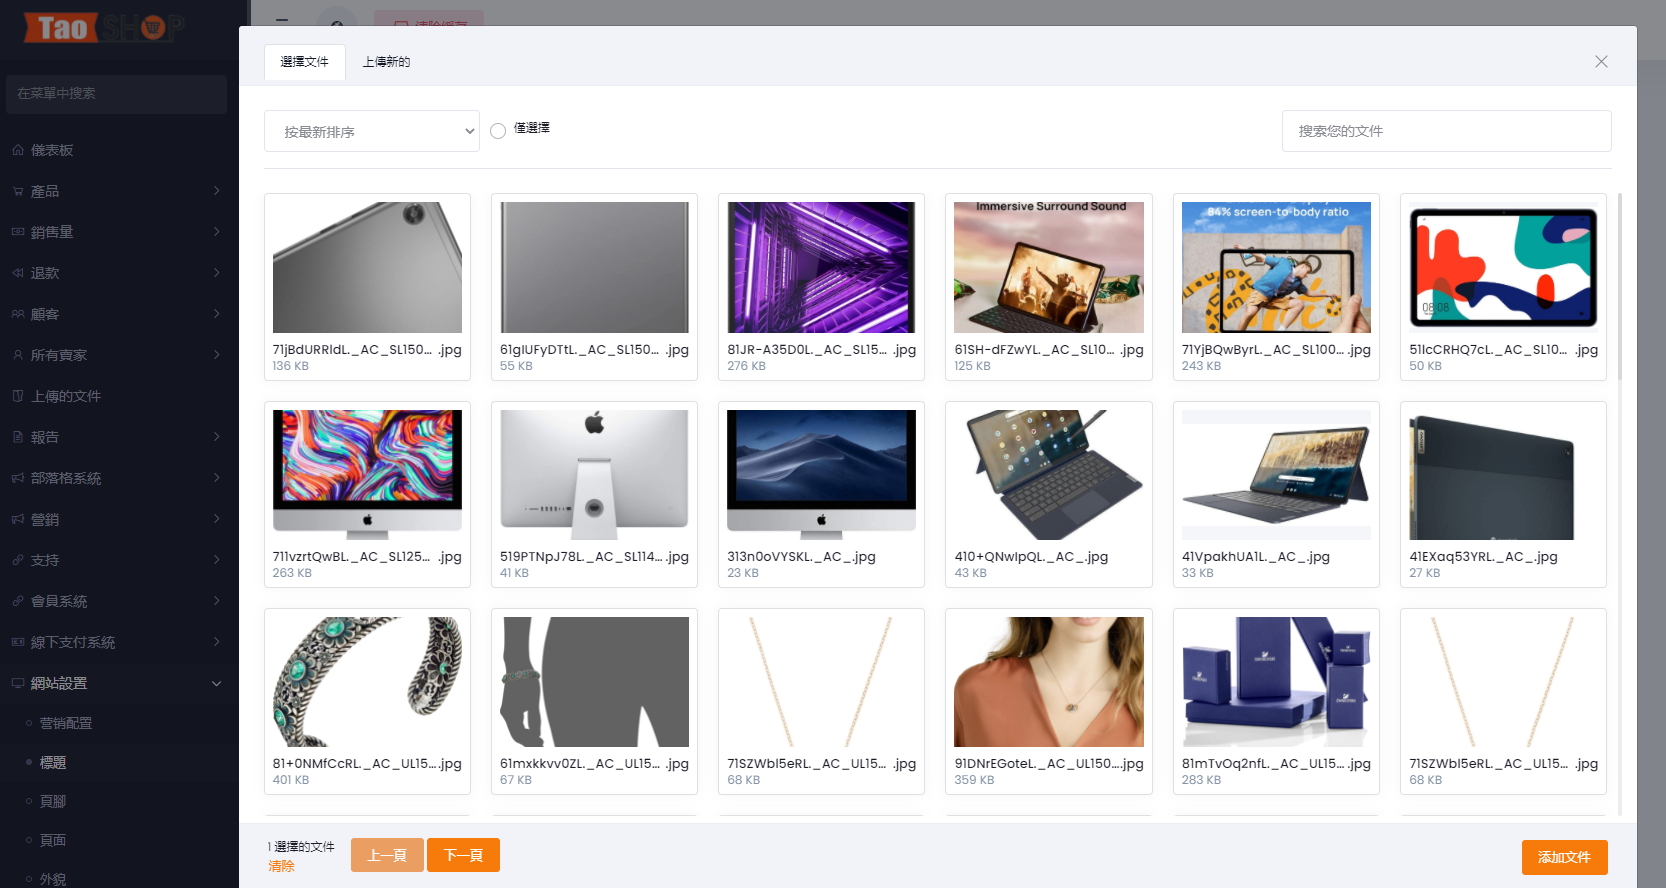Expand the 報告 menu chevron
The width and height of the screenshot is (1666, 888).
pos(217,437)
